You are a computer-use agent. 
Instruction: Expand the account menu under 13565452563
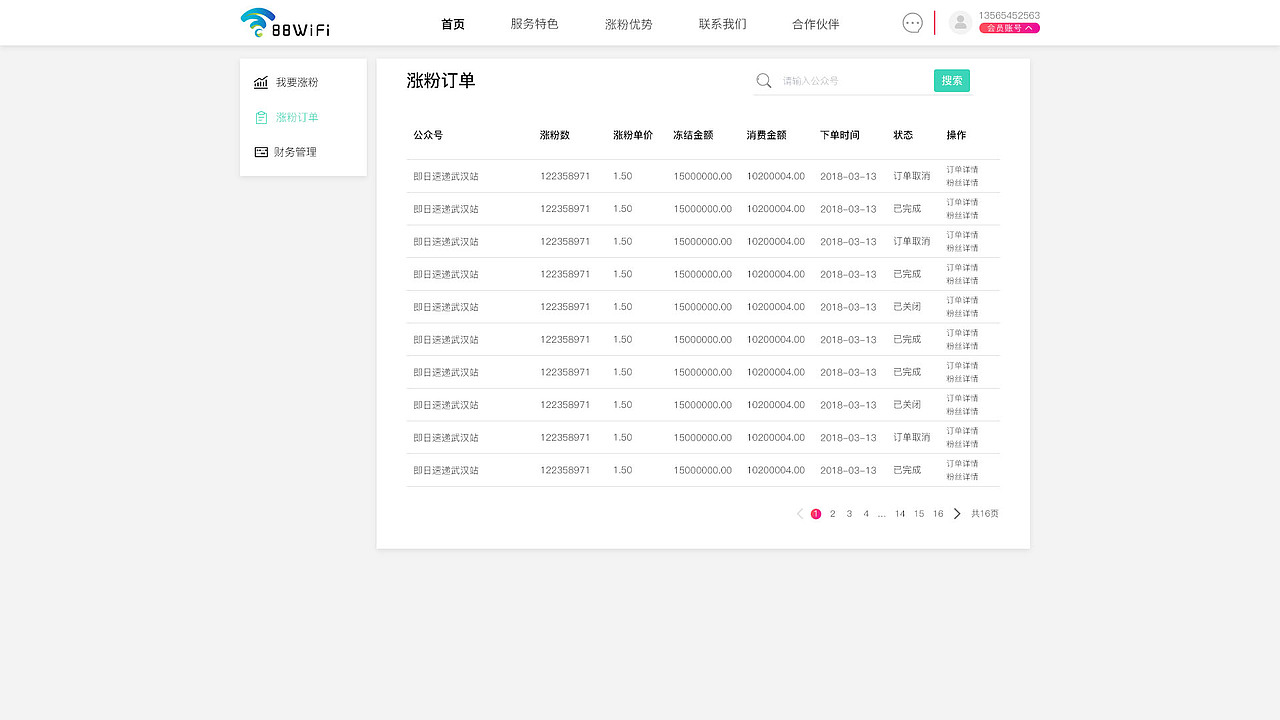coord(1008,27)
